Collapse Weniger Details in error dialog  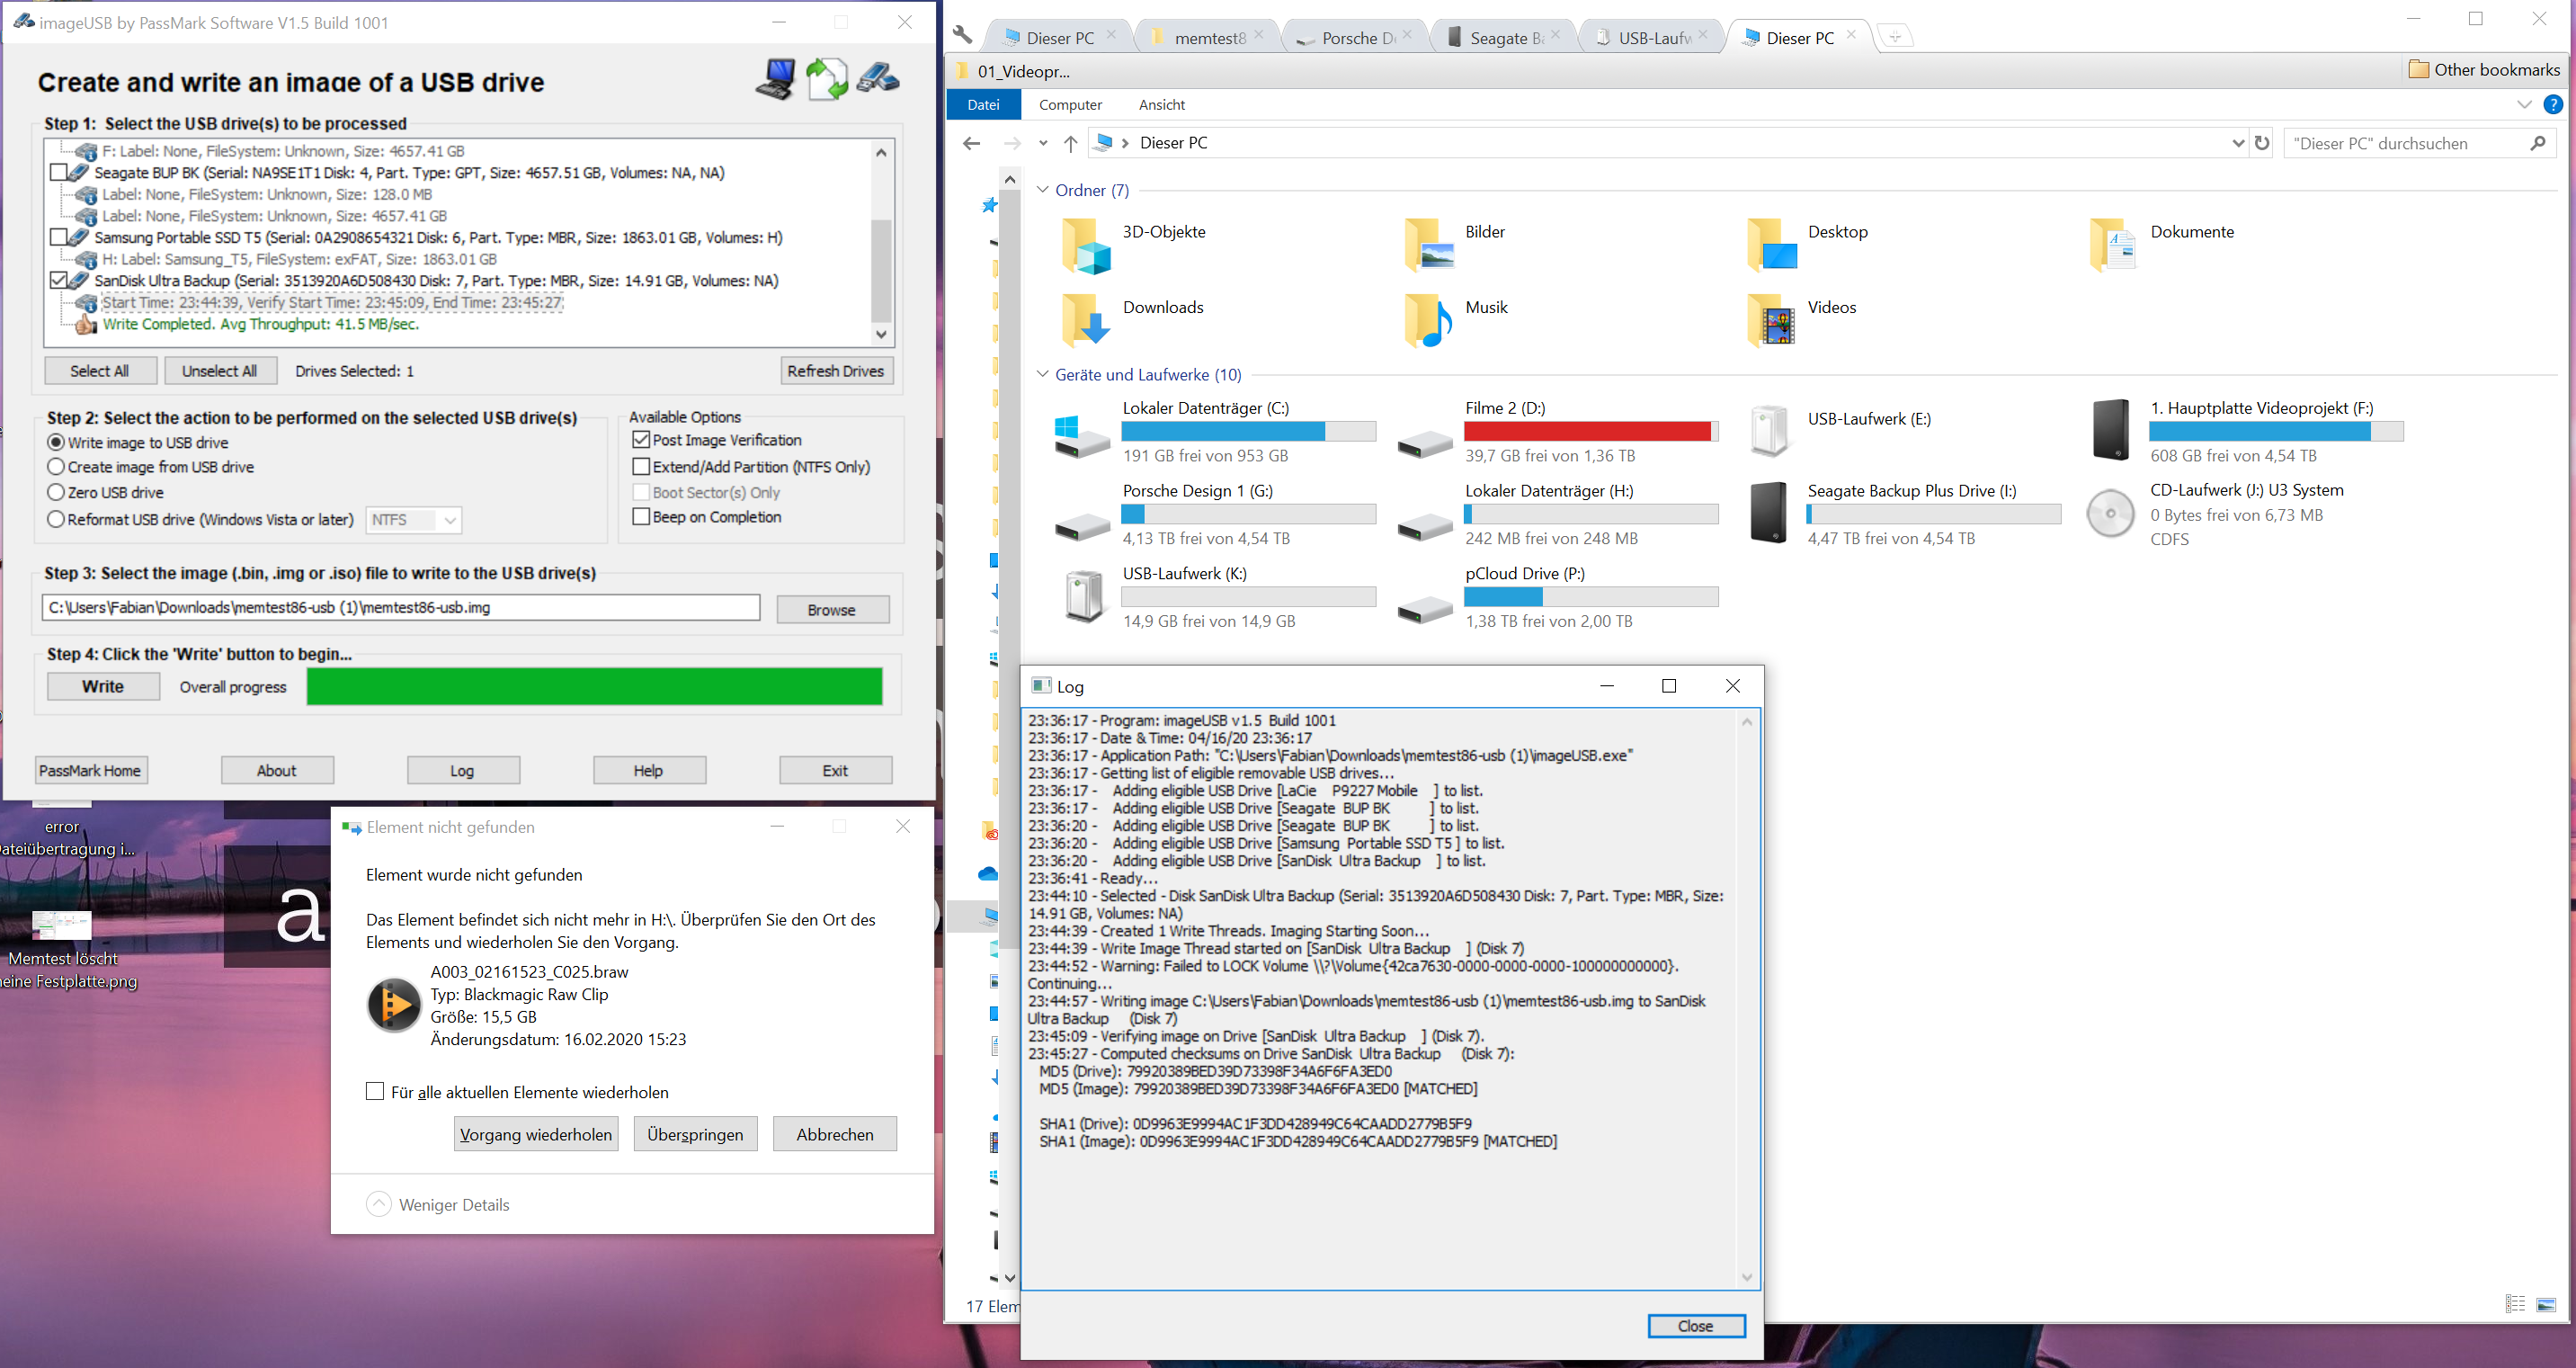pyautogui.click(x=379, y=1204)
